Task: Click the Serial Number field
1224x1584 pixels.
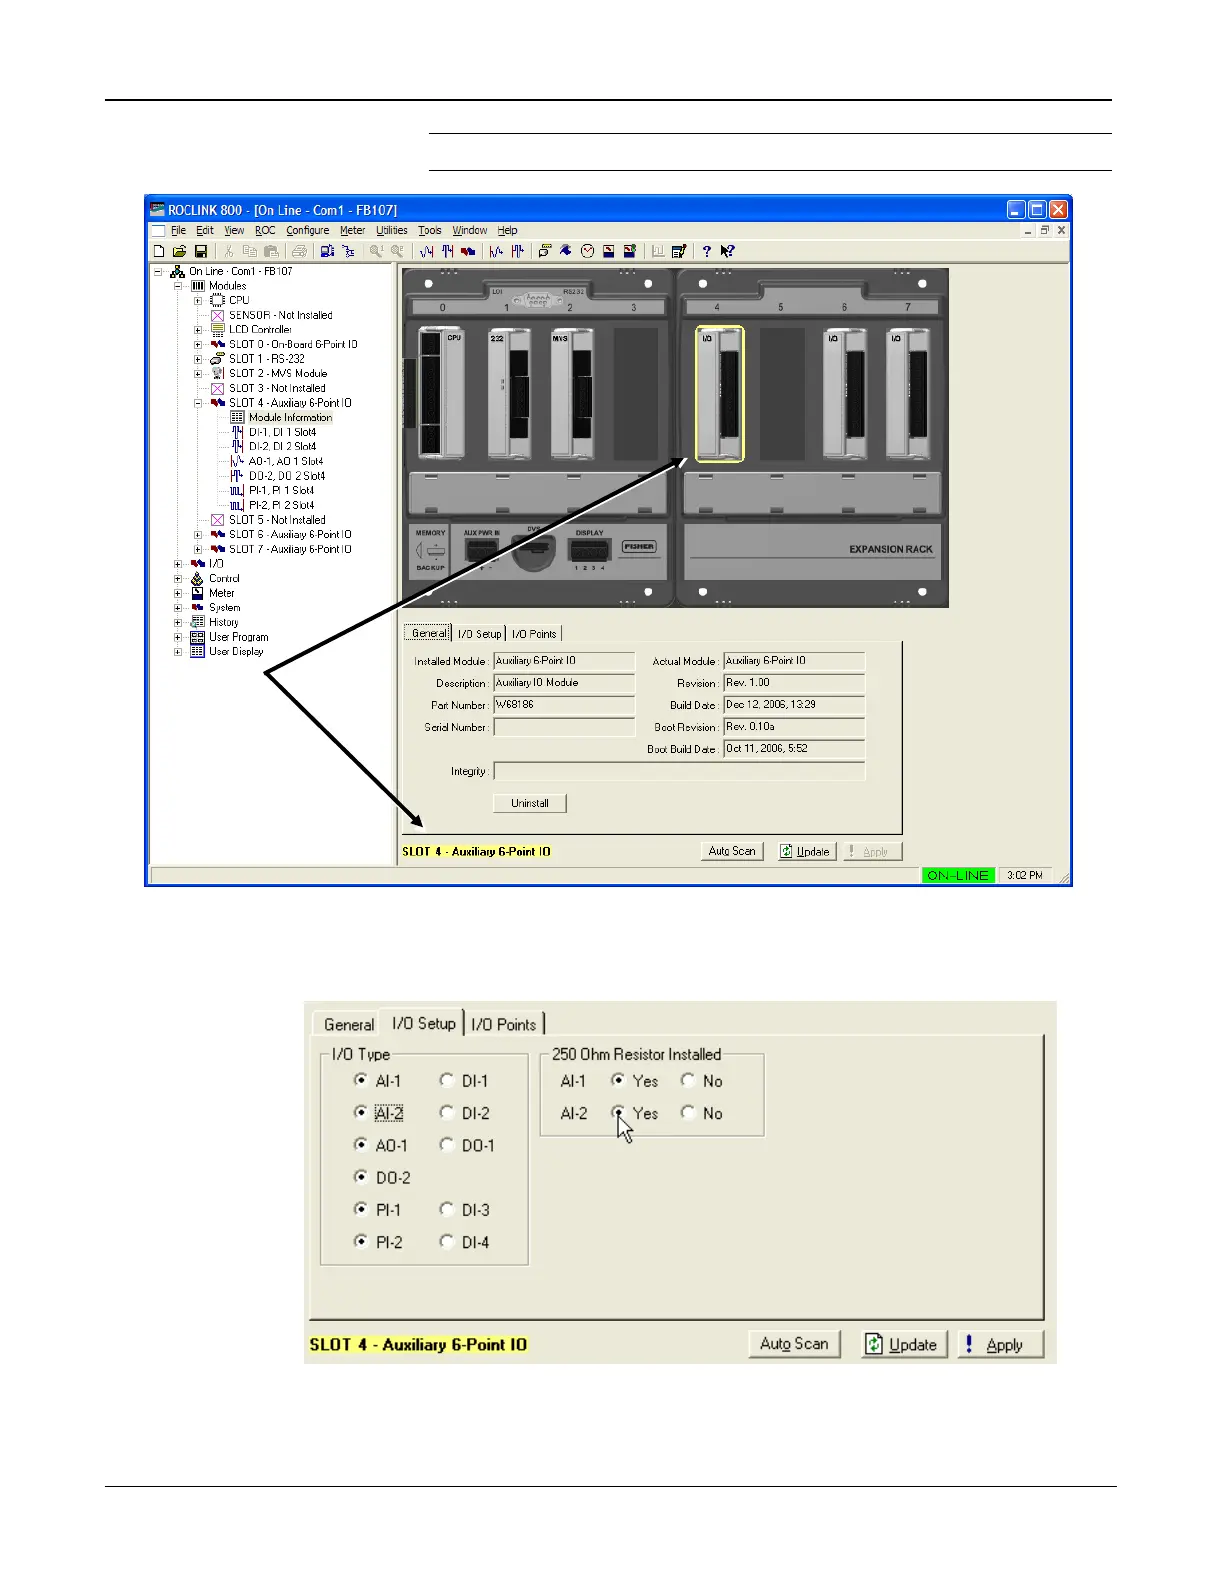Action: click(564, 727)
